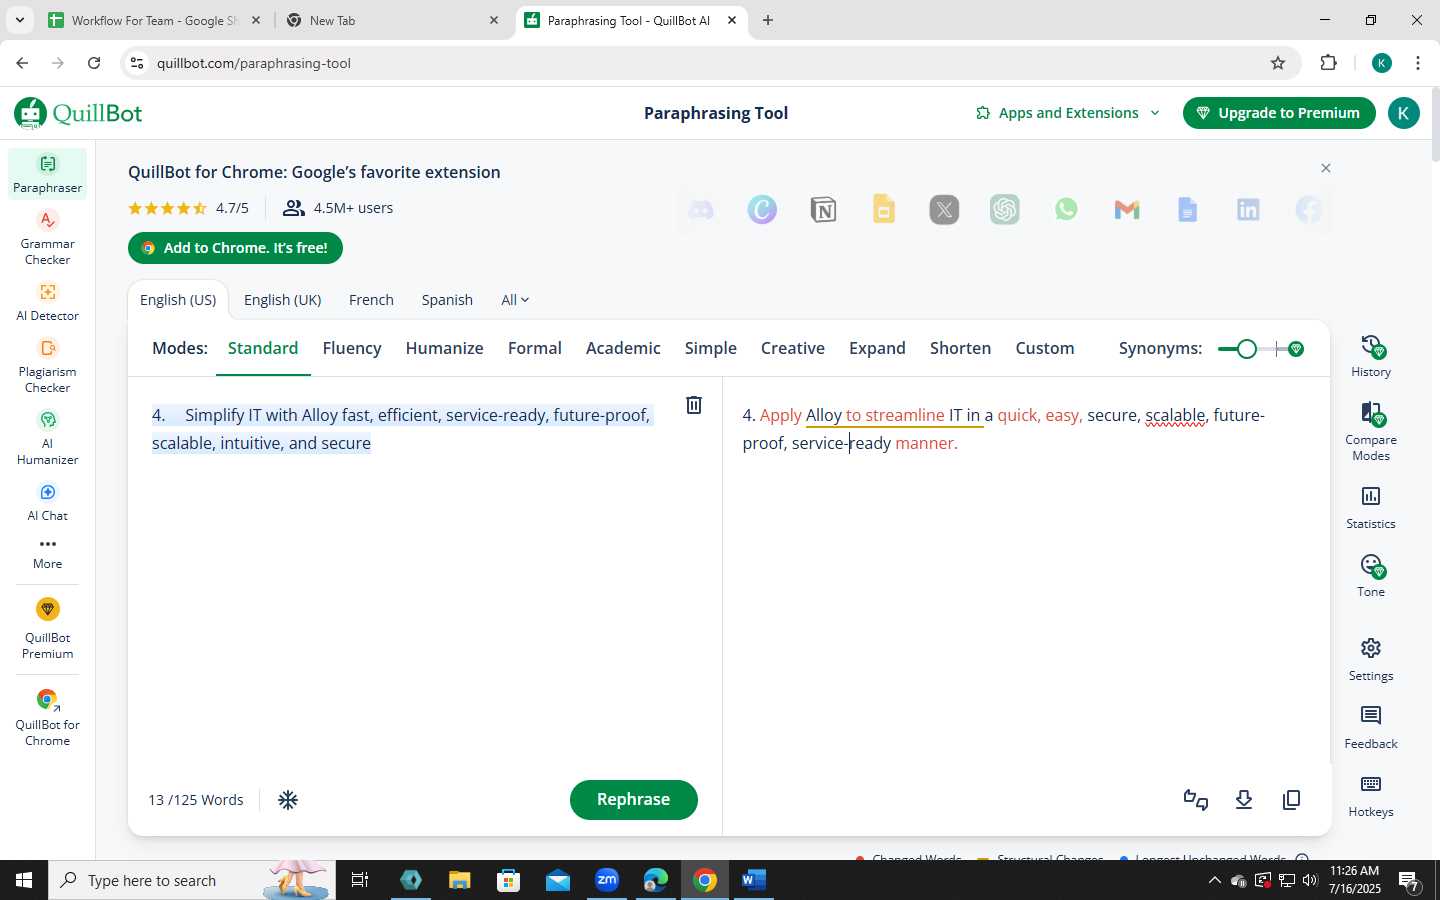The height and width of the screenshot is (900, 1440).
Task: Click the premium end of Synonyms slider
Action: point(1296,349)
